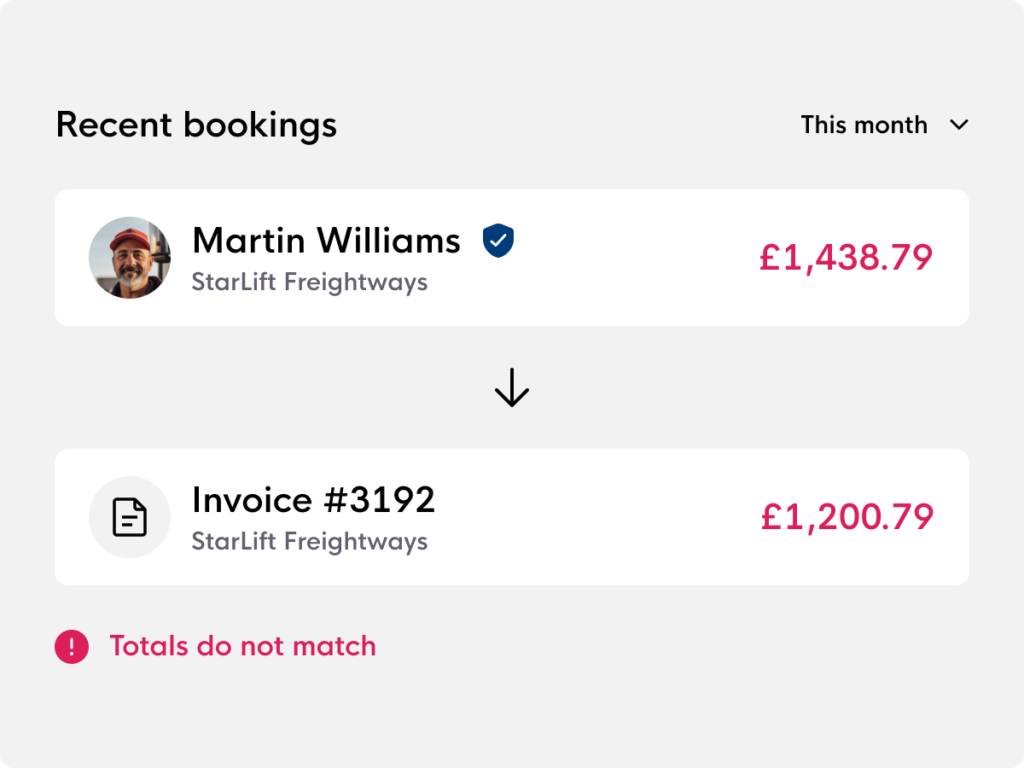Select the Invoice #3192 card
The height and width of the screenshot is (768, 1024).
click(x=512, y=517)
